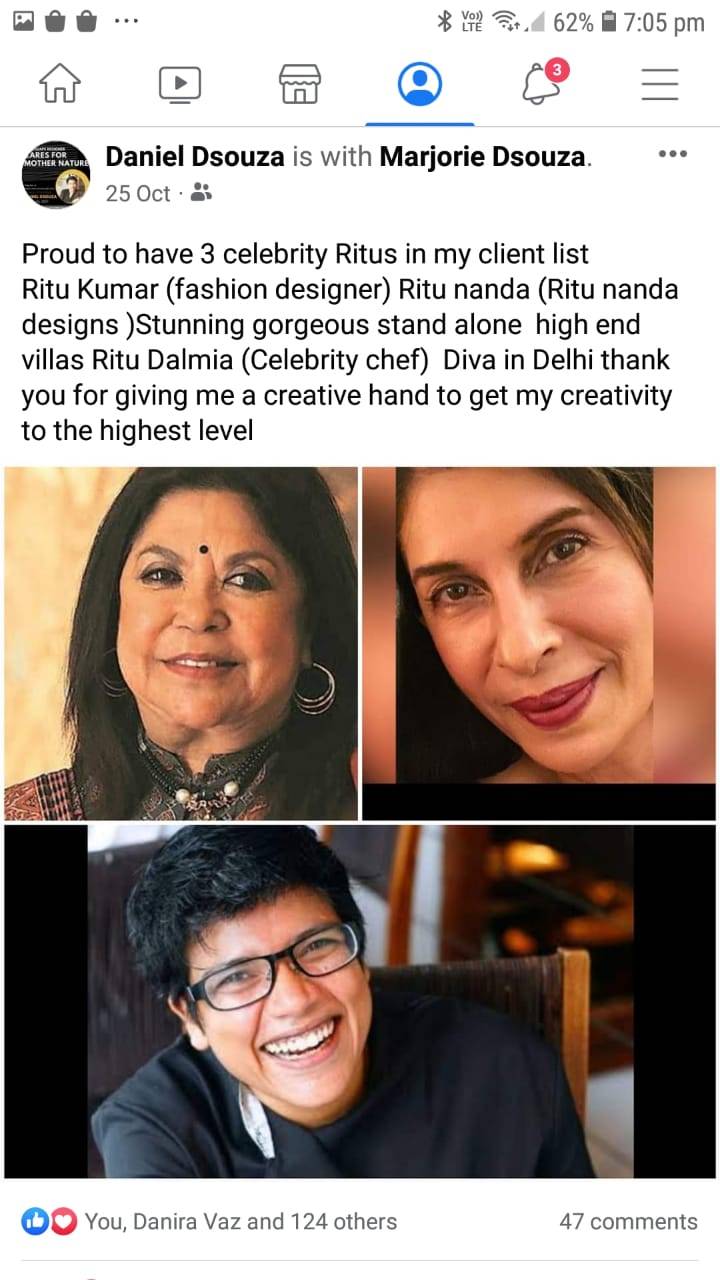Open the Marketplace store icon
This screenshot has height=1280, width=720.
[300, 85]
